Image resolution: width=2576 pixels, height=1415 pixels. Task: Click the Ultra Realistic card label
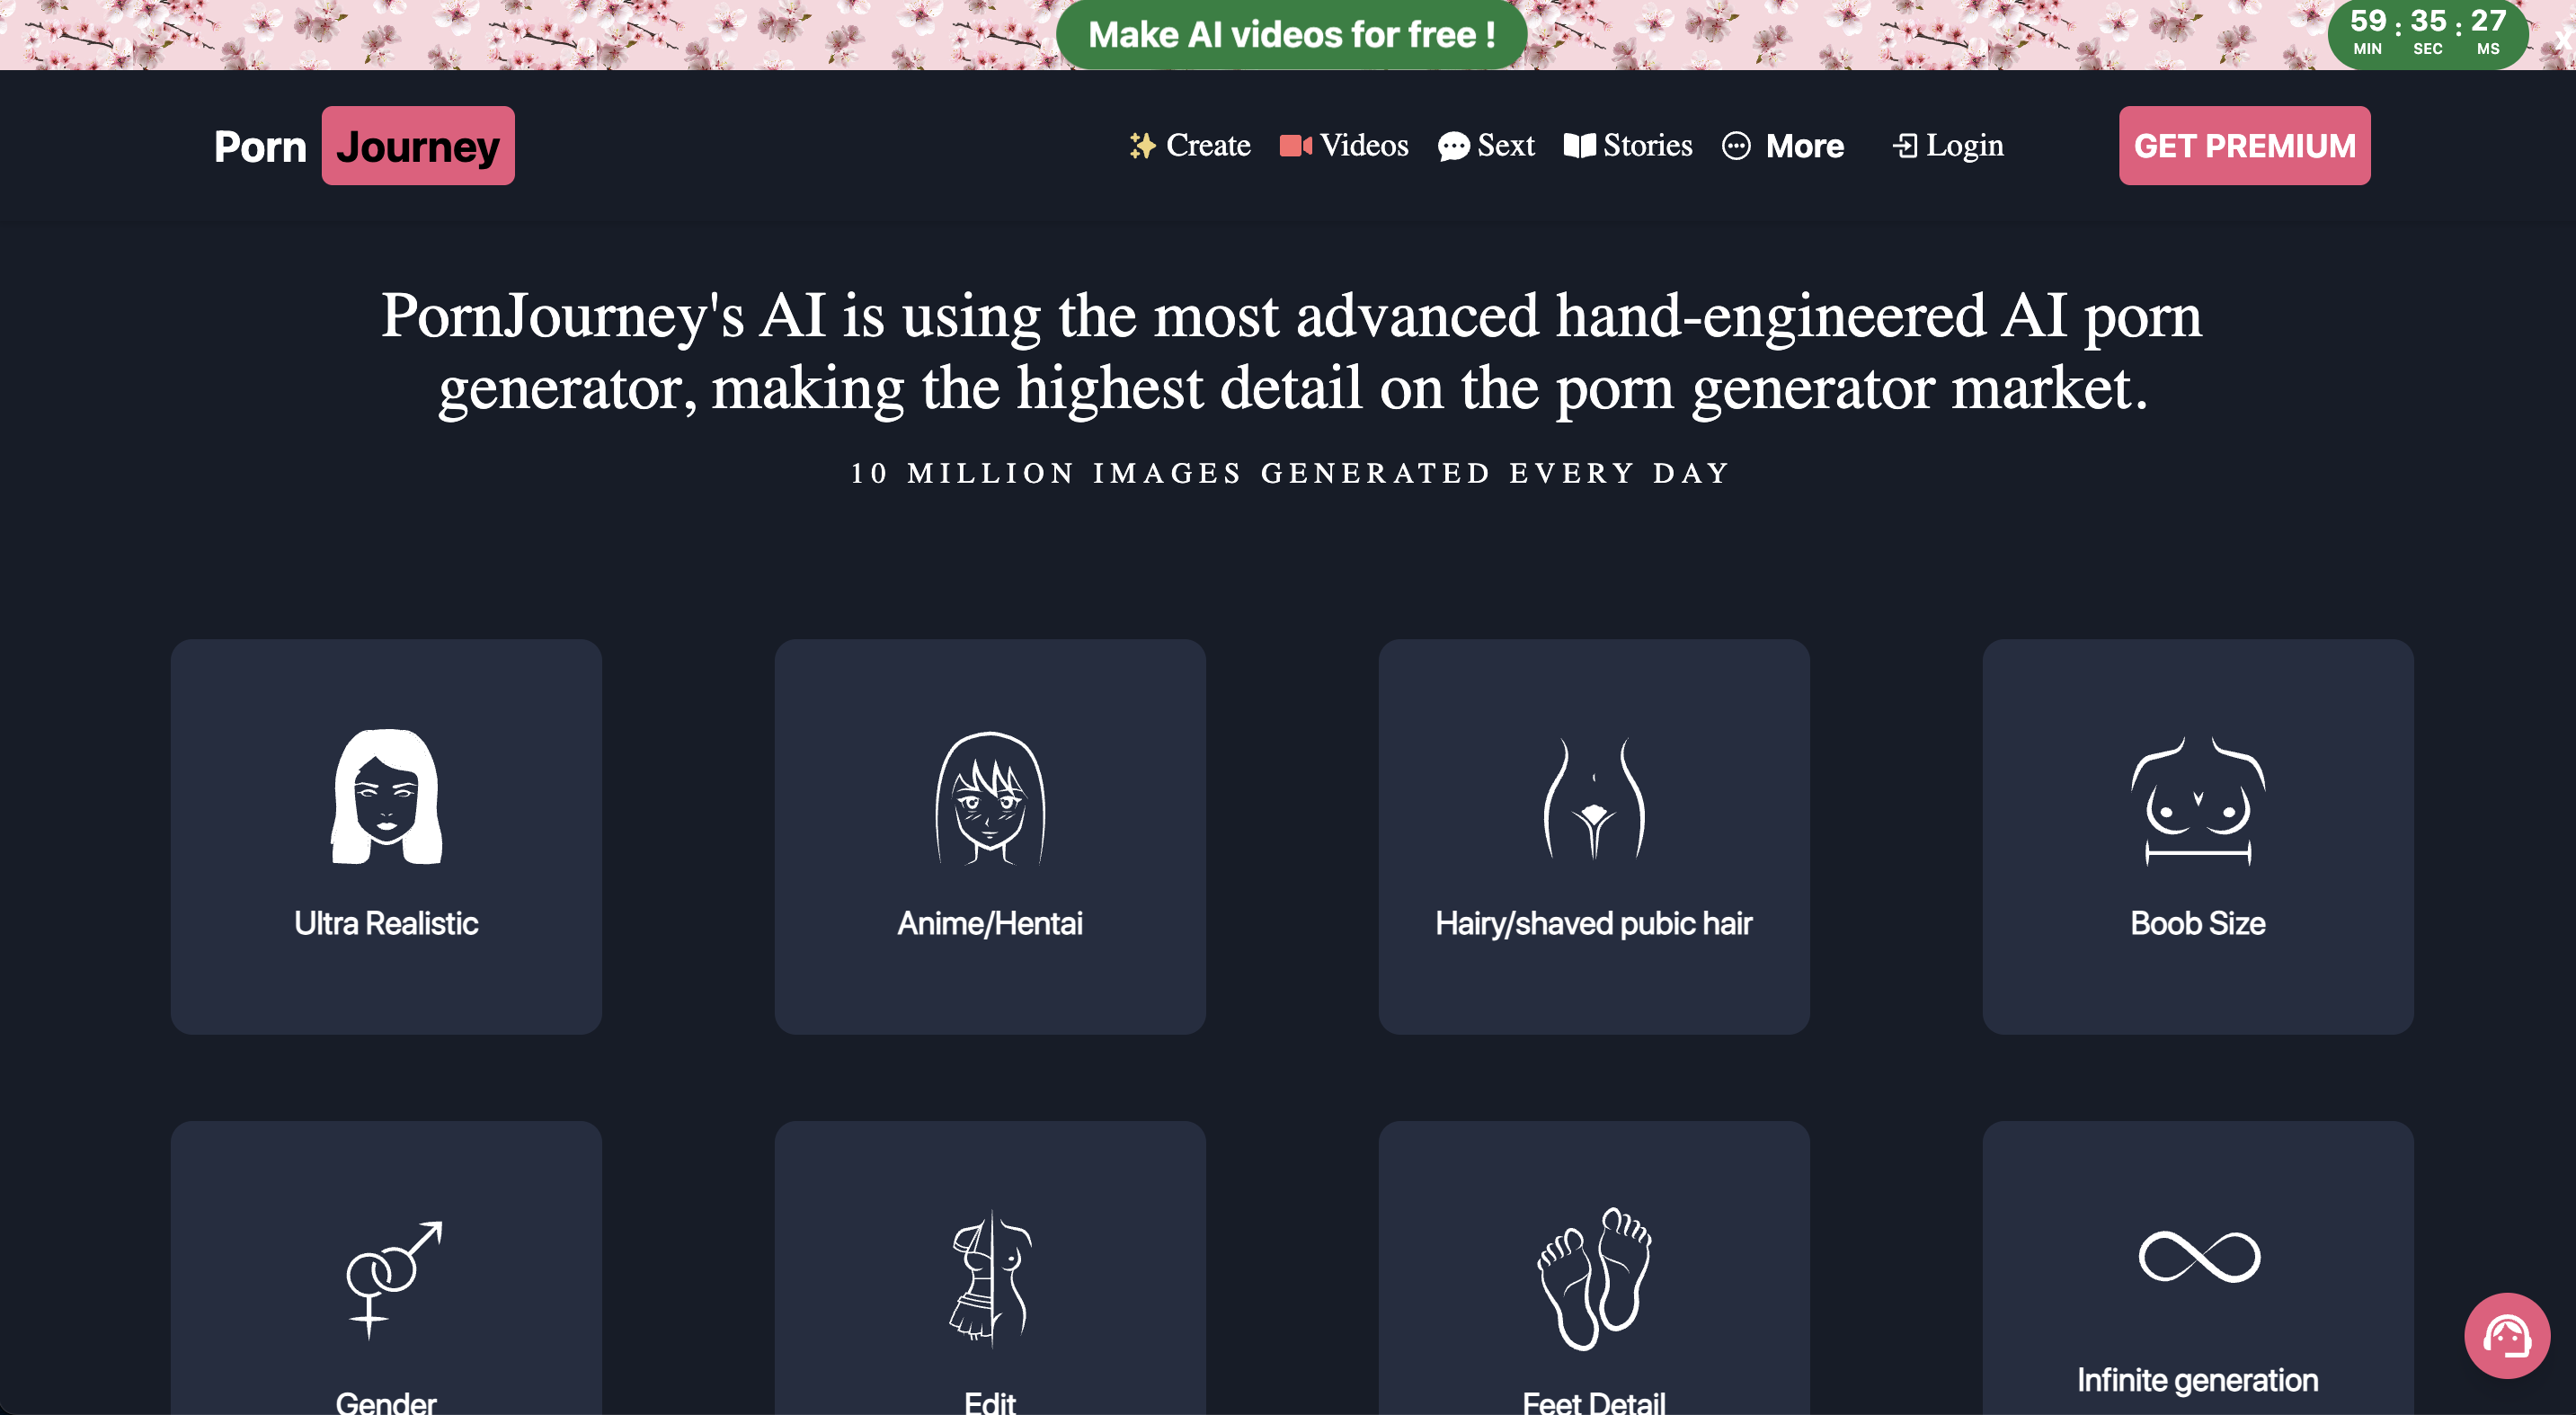386,923
